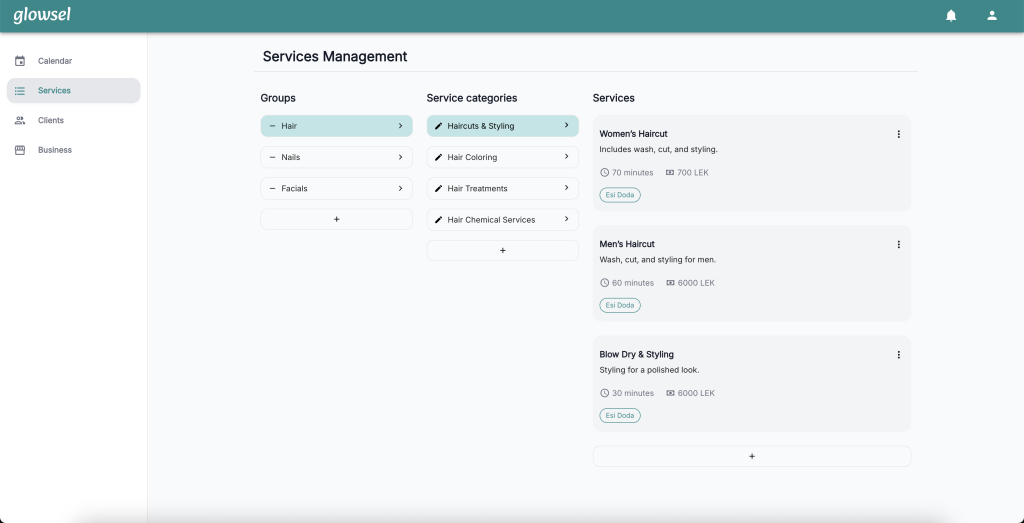Viewport: 1024px width, 523px height.
Task: Expand the Nails group chevron
Action: click(x=400, y=157)
